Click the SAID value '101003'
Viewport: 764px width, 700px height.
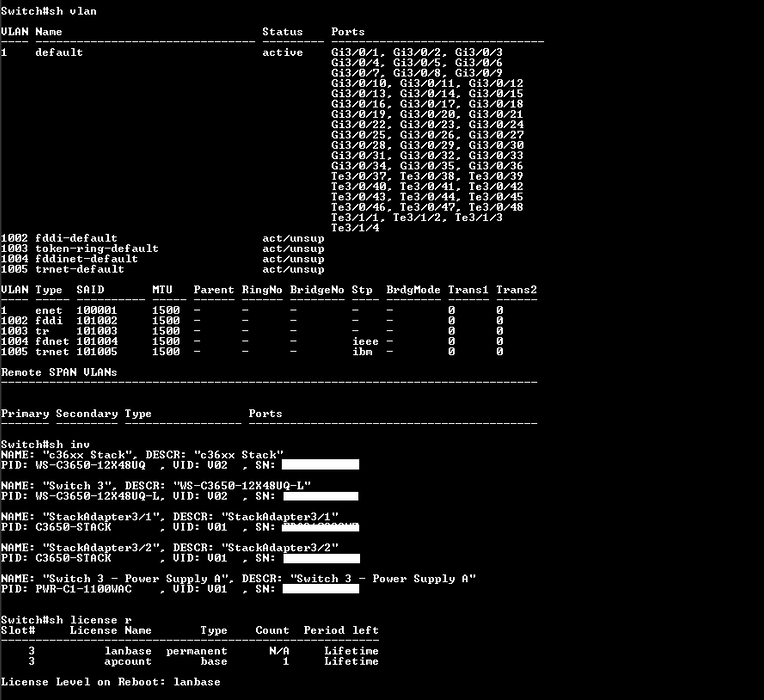click(97, 331)
